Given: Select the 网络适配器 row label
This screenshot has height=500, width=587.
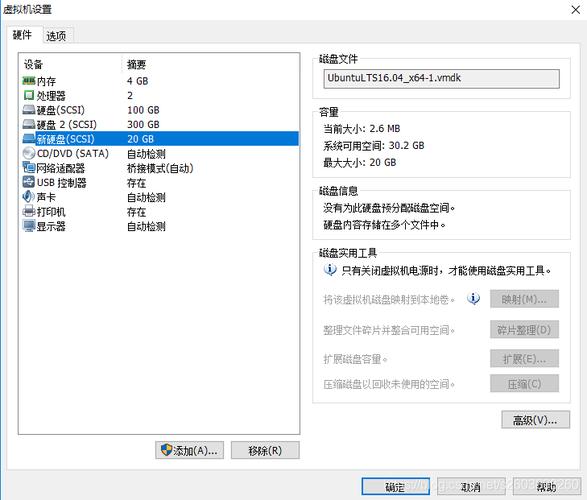Looking at the screenshot, I should pyautogui.click(x=61, y=168).
